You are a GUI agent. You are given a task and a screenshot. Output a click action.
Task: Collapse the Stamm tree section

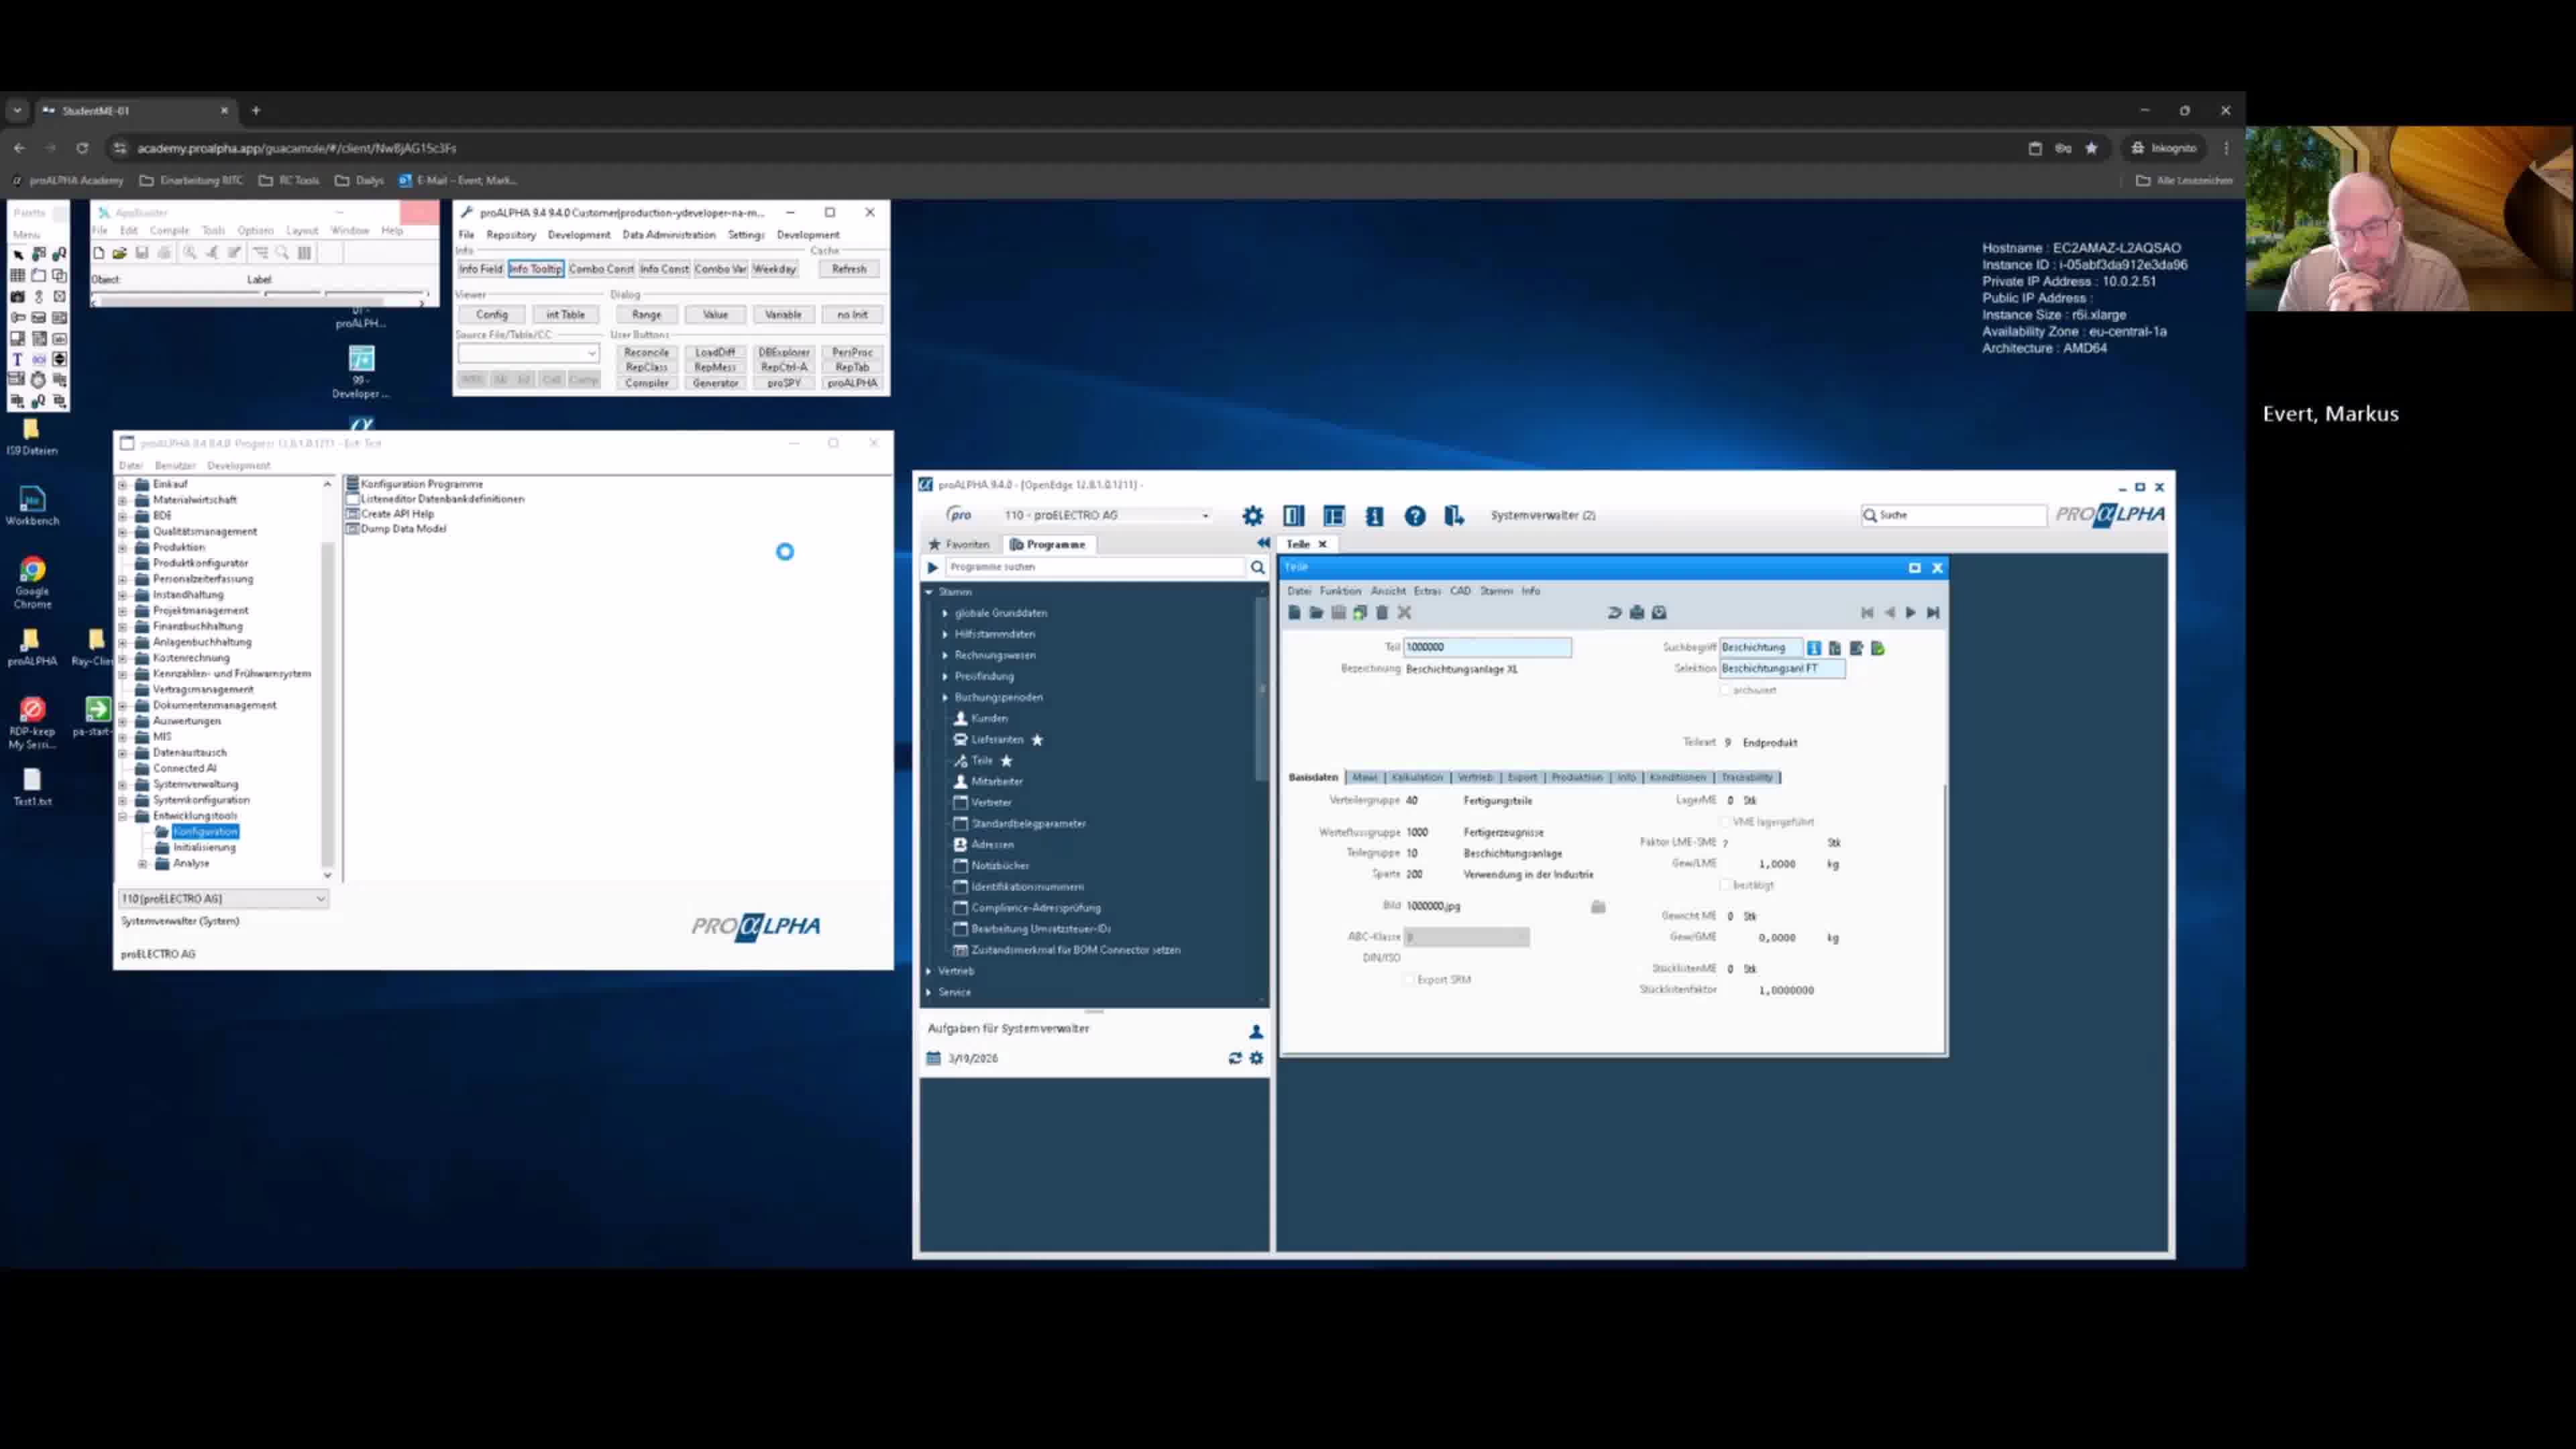tap(929, 592)
